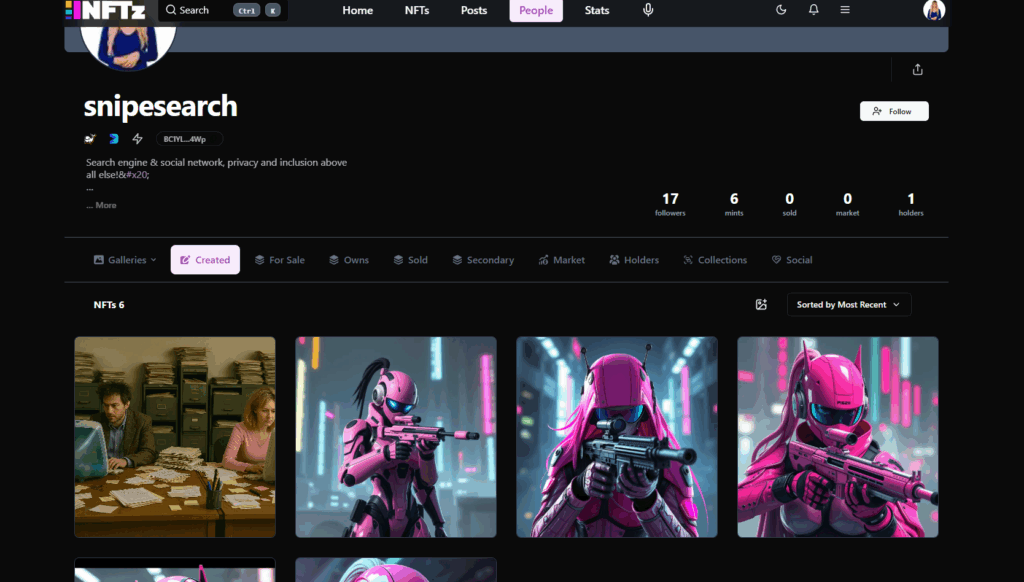The width and height of the screenshot is (1024, 582).
Task: Expand the bio with the More link
Action: (101, 205)
